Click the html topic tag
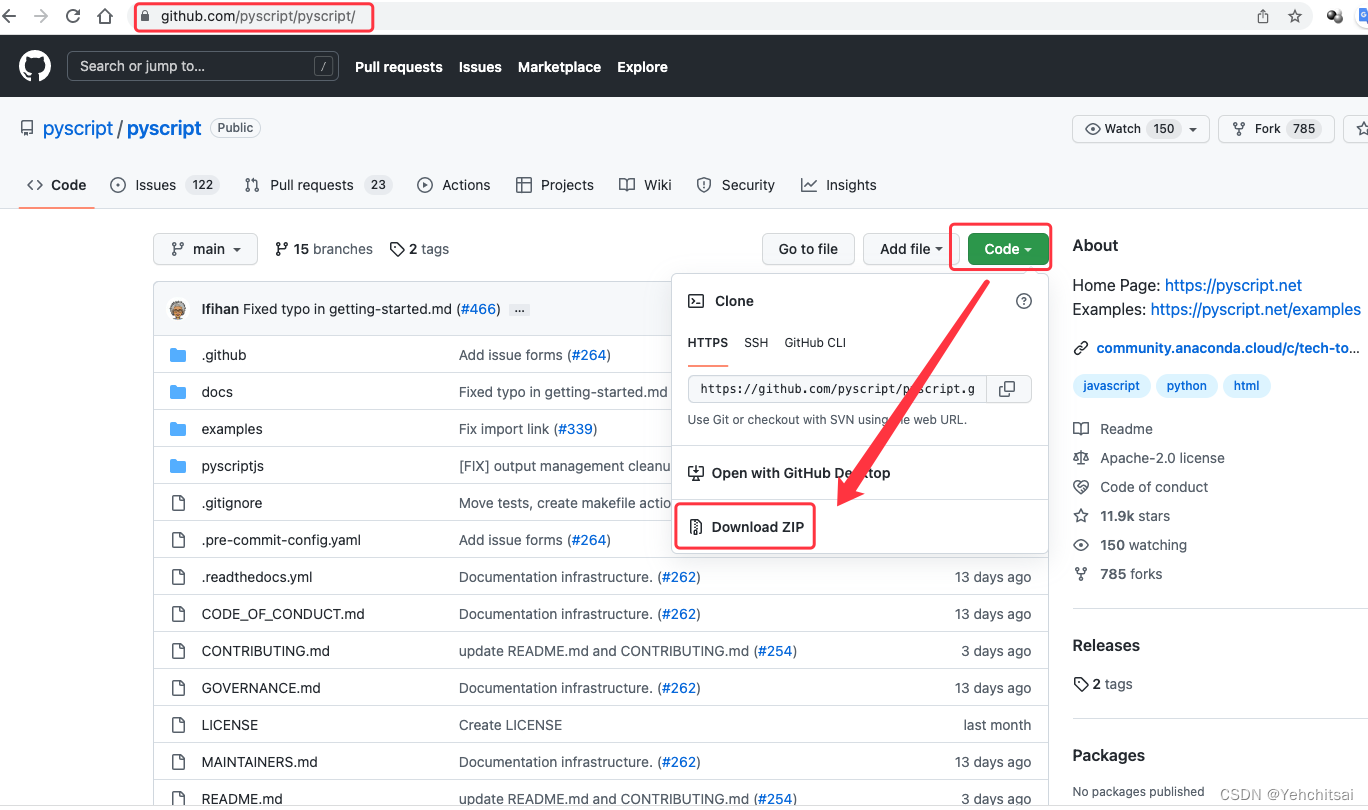 [x=1246, y=386]
